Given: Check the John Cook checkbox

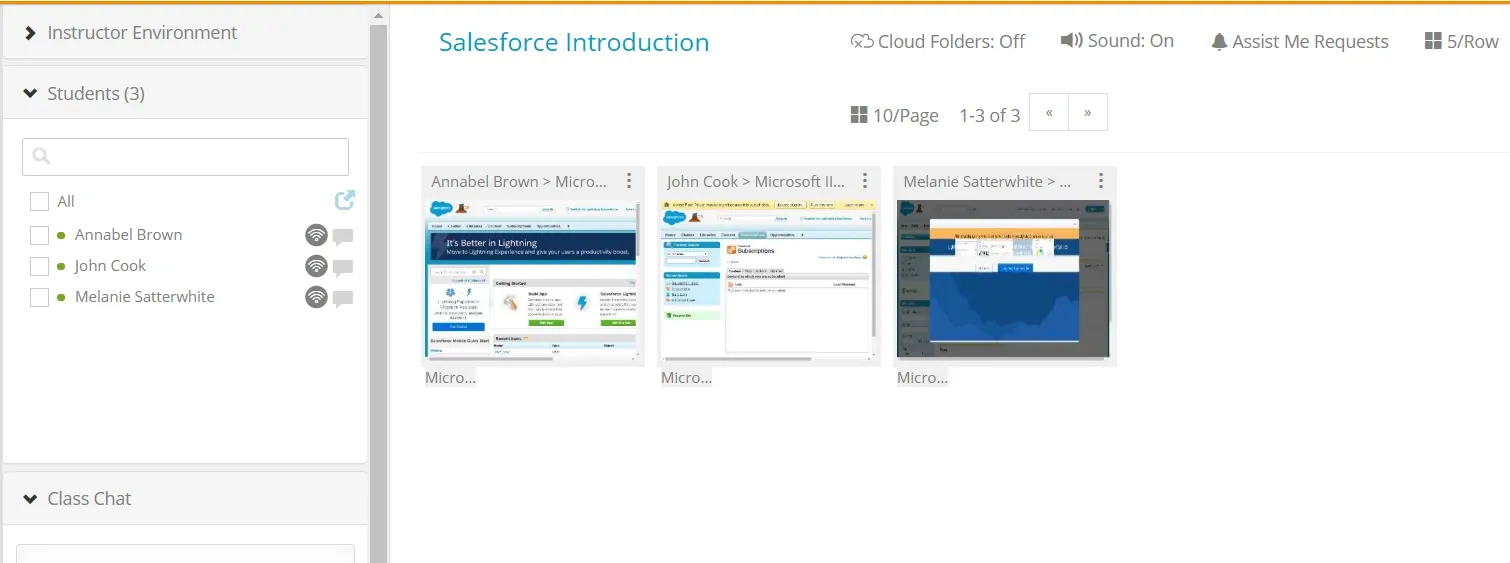Looking at the screenshot, I should (39, 266).
